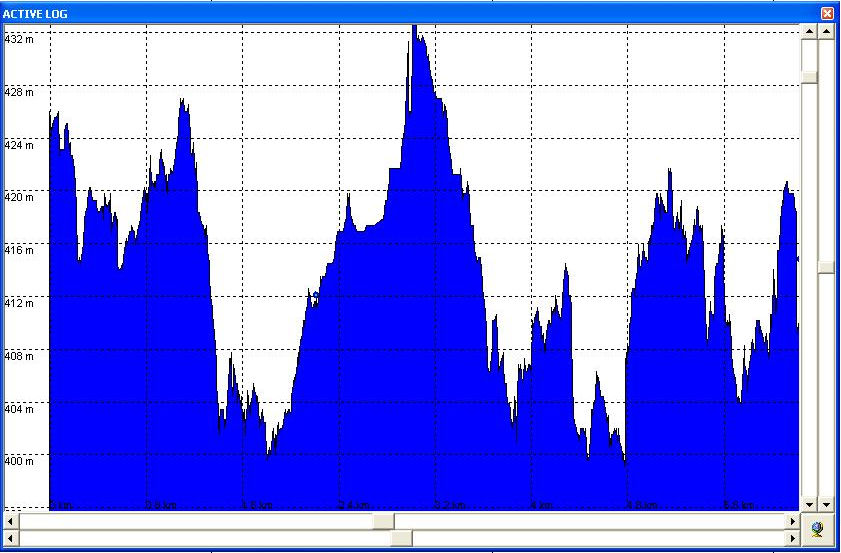Image resolution: width=841 pixels, height=553 pixels.
Task: Click the 428 m elevation label
Action: [19, 92]
